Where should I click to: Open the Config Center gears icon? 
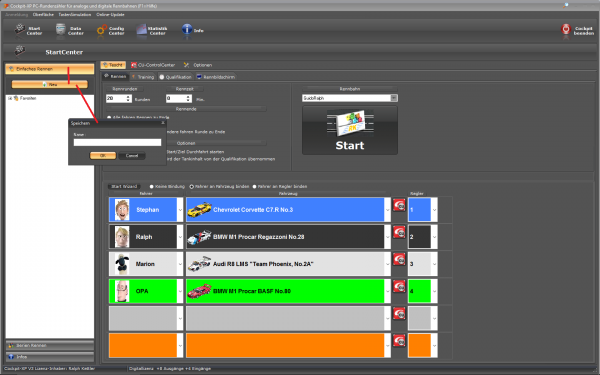coord(102,30)
